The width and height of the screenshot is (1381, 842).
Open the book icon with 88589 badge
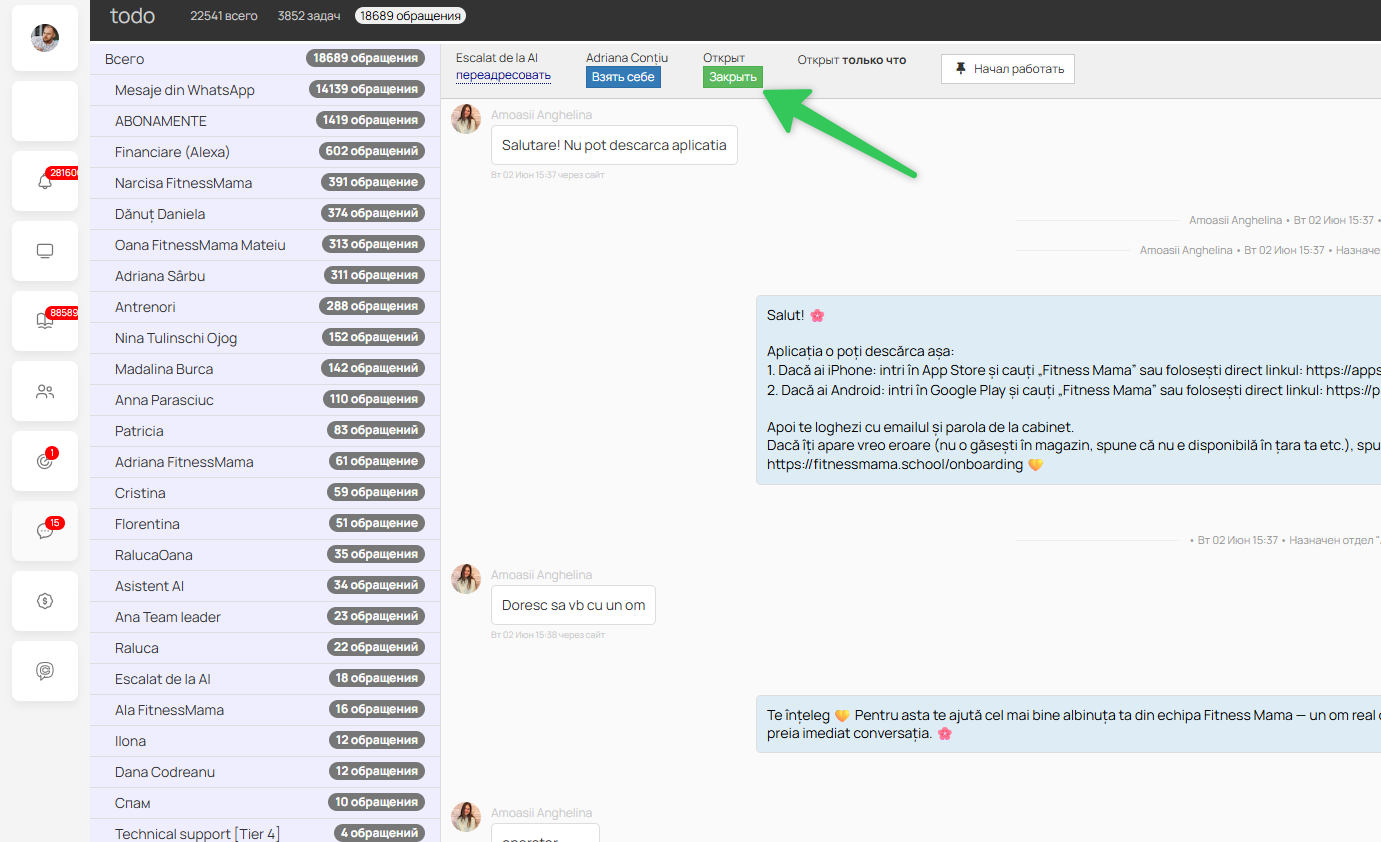coord(45,321)
